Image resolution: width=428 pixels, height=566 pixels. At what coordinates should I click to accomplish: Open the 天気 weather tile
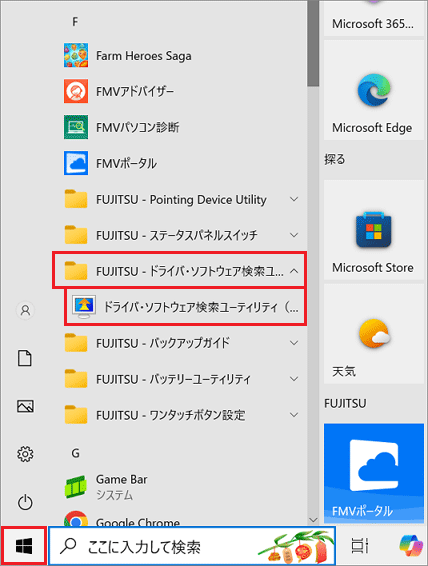pos(374,334)
